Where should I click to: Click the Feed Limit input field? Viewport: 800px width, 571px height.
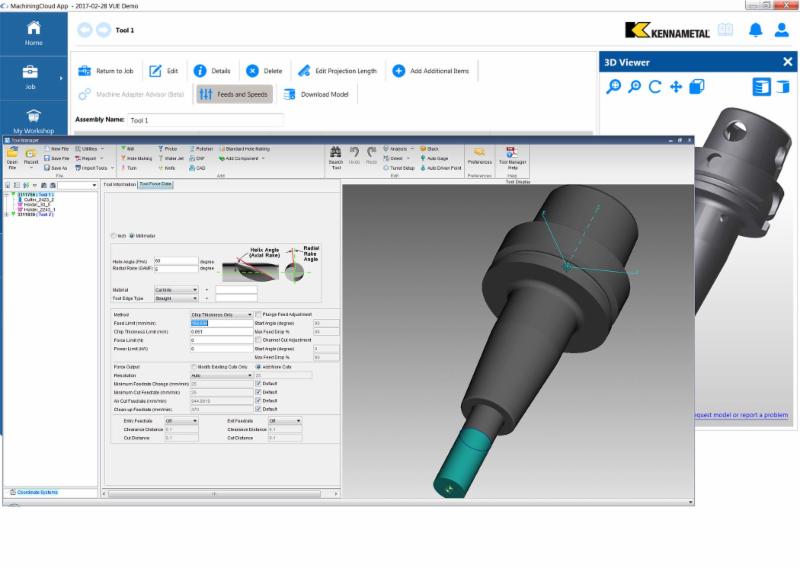[x=220, y=323]
